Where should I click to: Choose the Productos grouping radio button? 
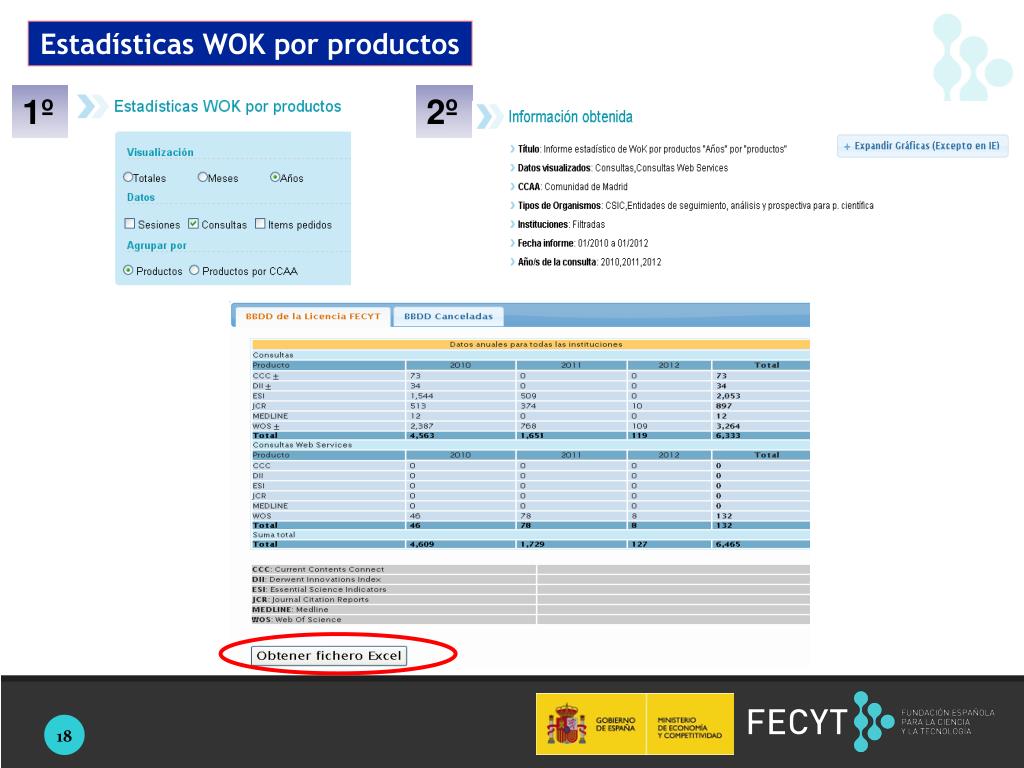click(x=128, y=270)
